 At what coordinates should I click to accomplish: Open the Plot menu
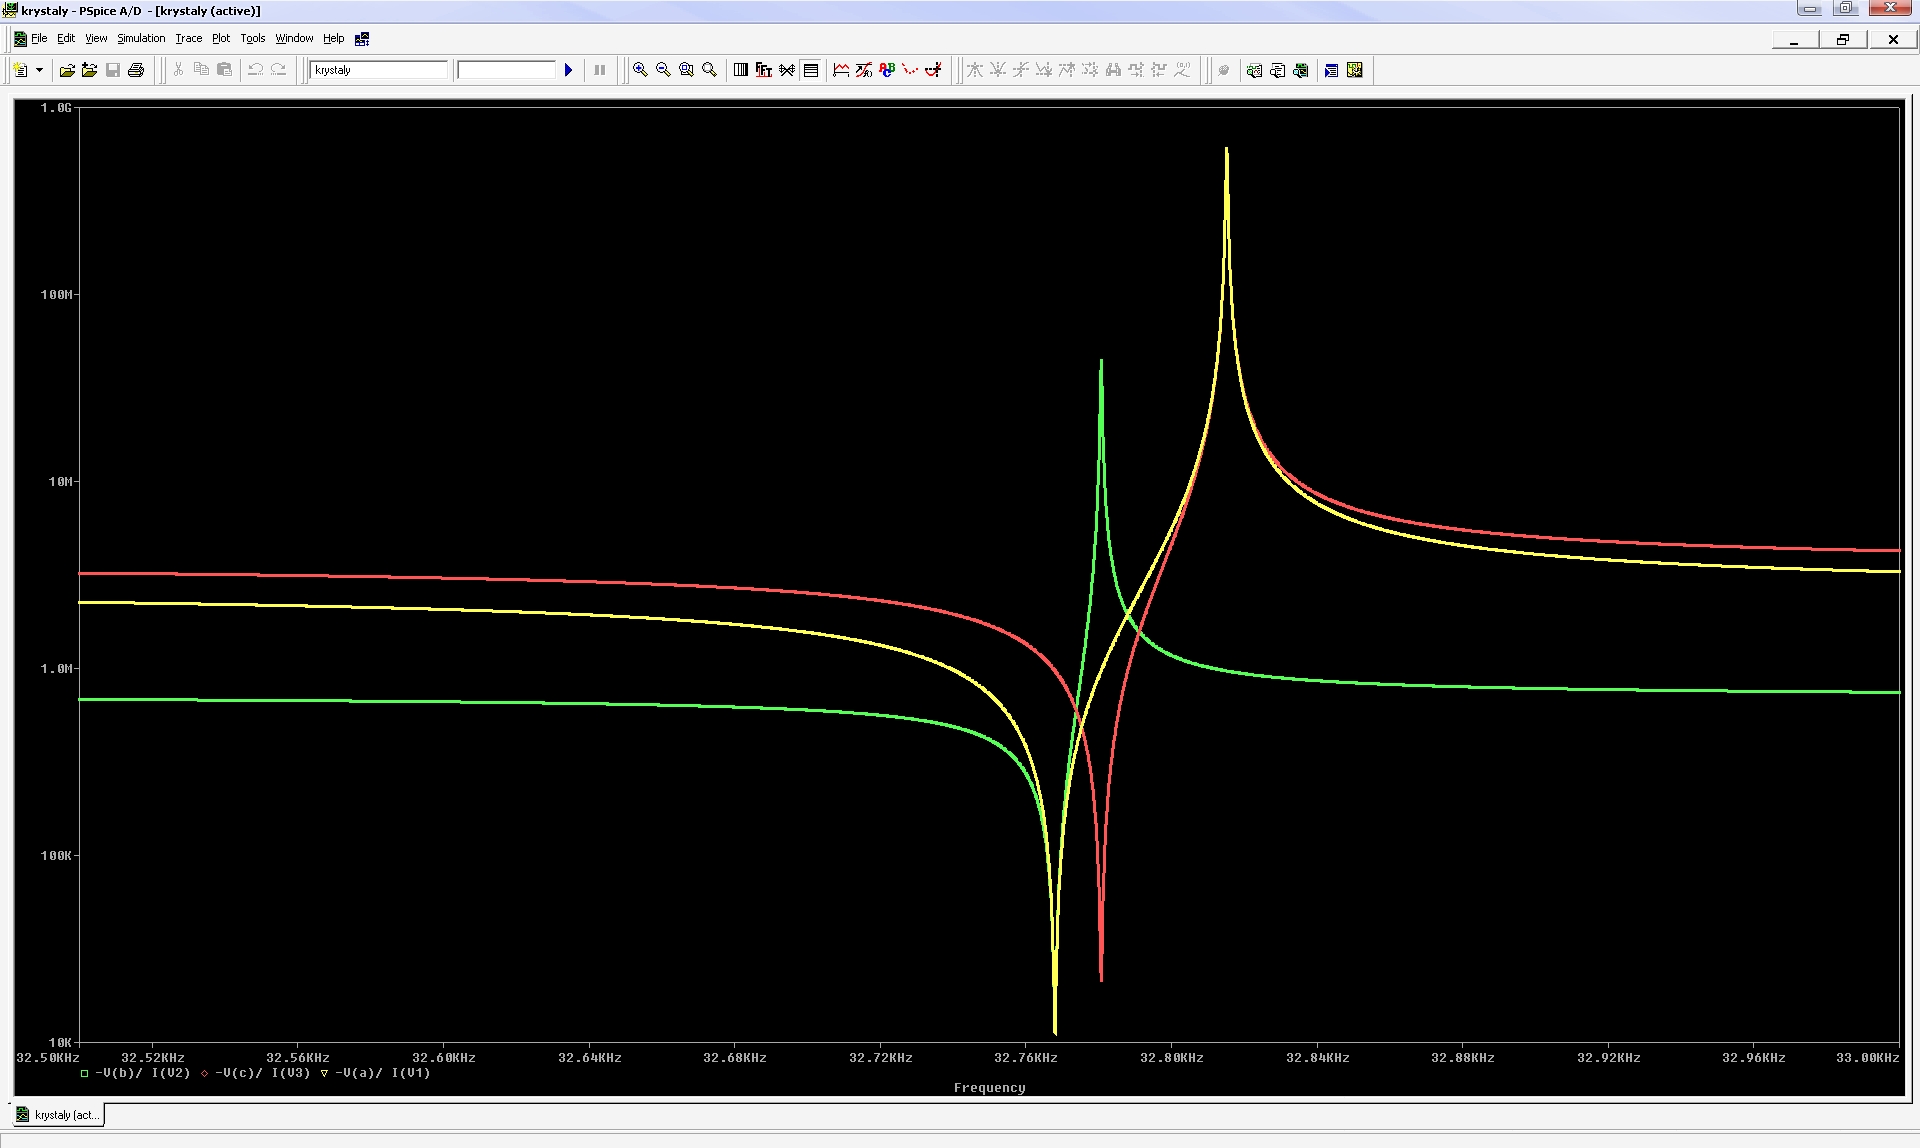(221, 38)
